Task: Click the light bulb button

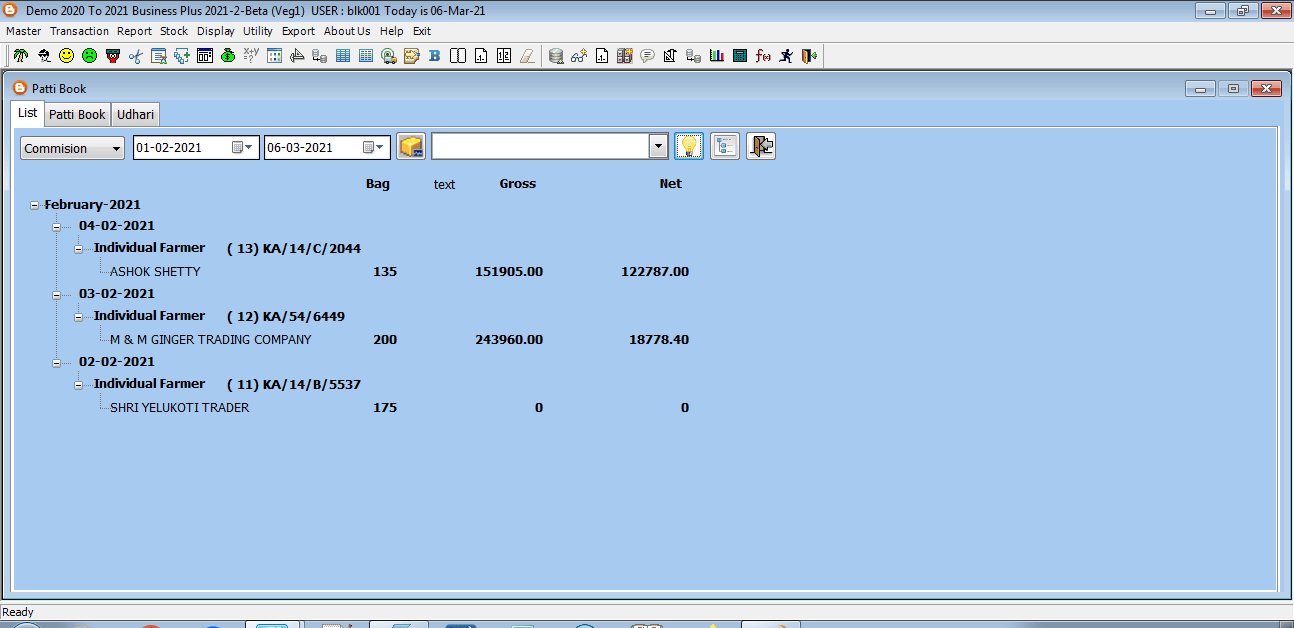Action: (x=688, y=146)
